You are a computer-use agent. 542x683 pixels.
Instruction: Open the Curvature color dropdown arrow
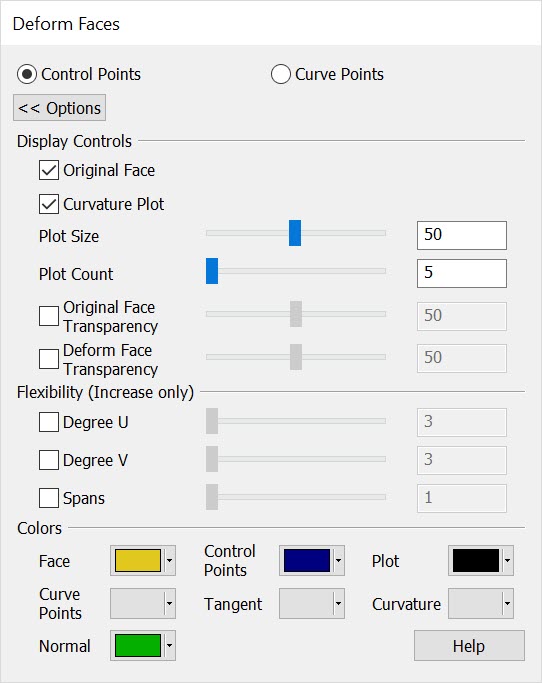[508, 603]
